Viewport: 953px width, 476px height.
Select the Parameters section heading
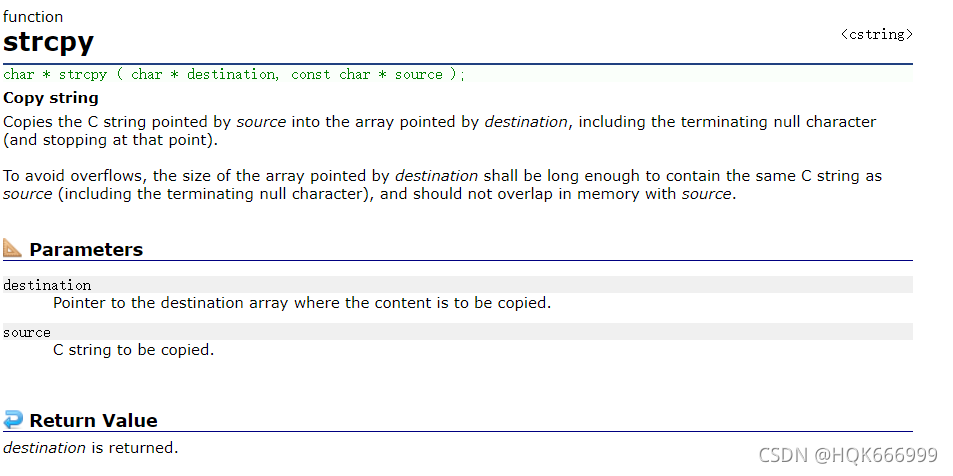point(86,249)
